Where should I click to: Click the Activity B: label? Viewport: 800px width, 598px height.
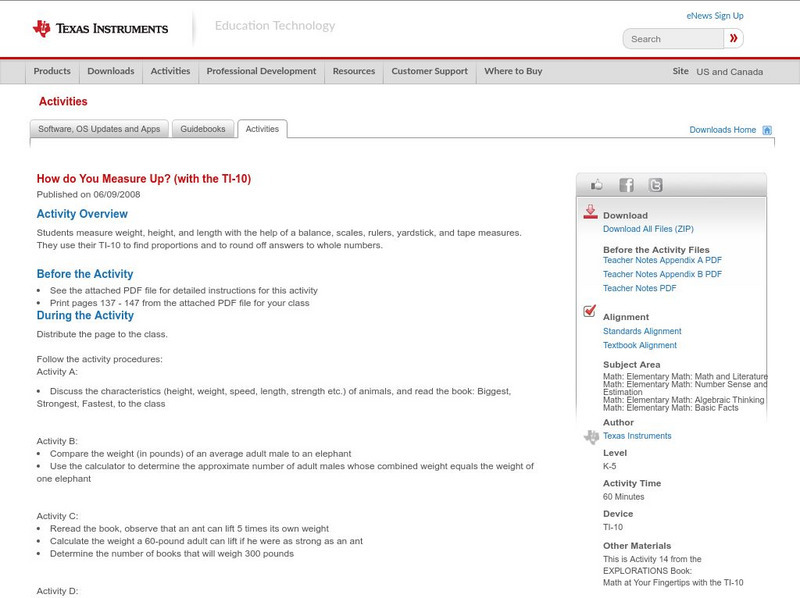57,441
